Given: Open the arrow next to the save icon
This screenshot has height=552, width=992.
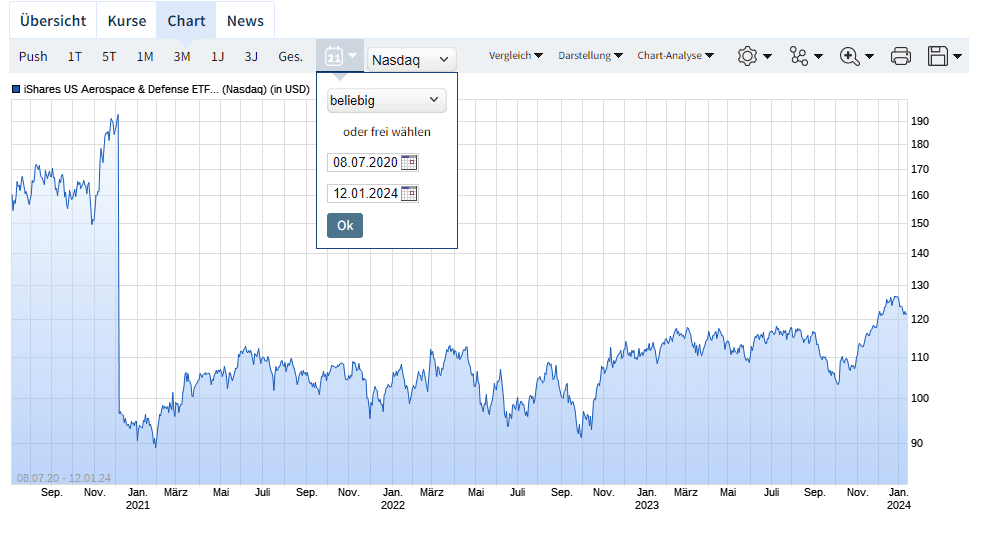Looking at the screenshot, I should click(957, 57).
